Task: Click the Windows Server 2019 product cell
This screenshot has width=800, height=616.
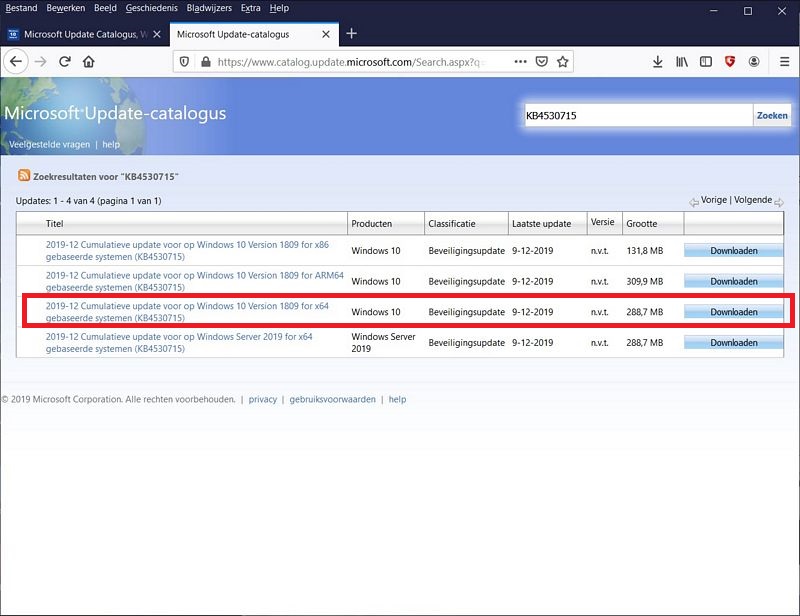Action: [383, 342]
